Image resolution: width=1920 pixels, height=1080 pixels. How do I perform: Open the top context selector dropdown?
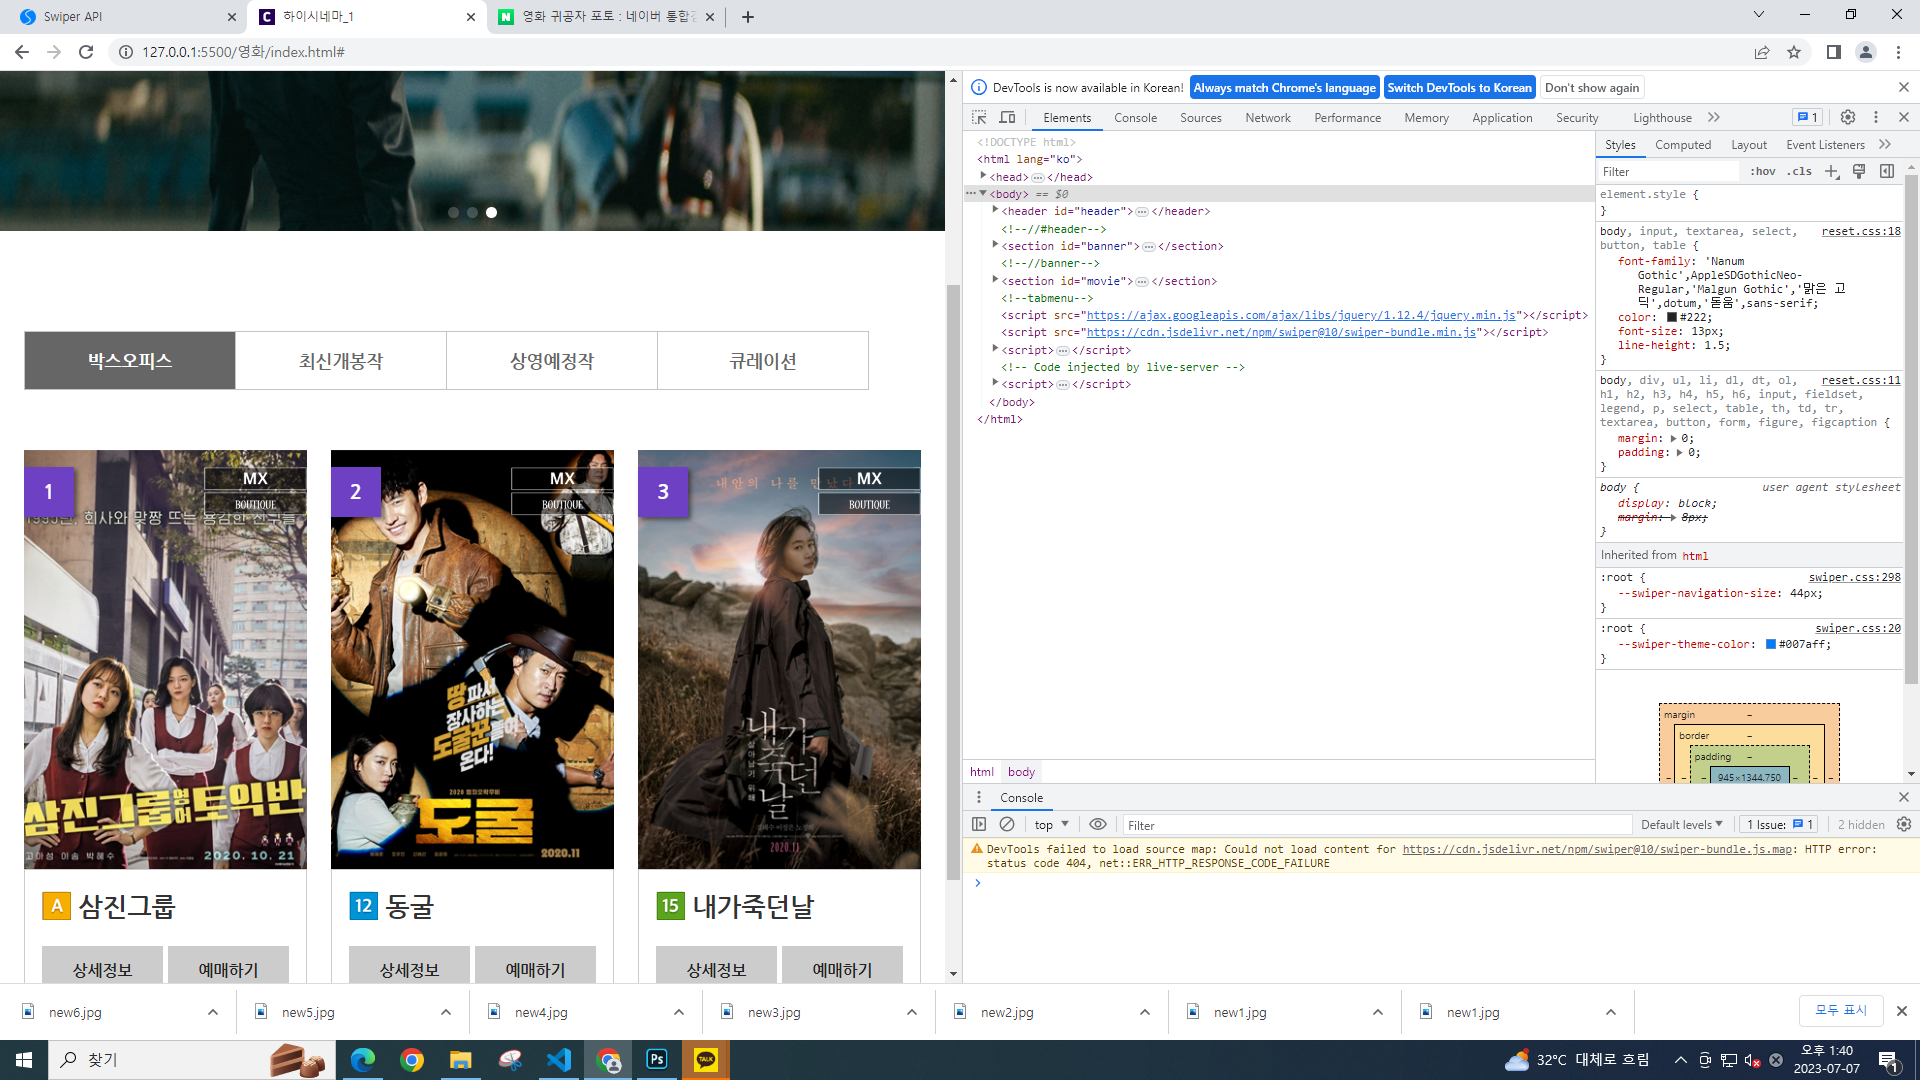[1051, 824]
